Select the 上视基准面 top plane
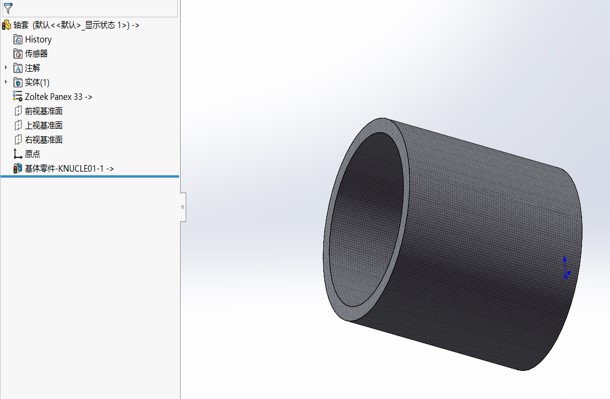The image size is (610, 399). point(44,126)
